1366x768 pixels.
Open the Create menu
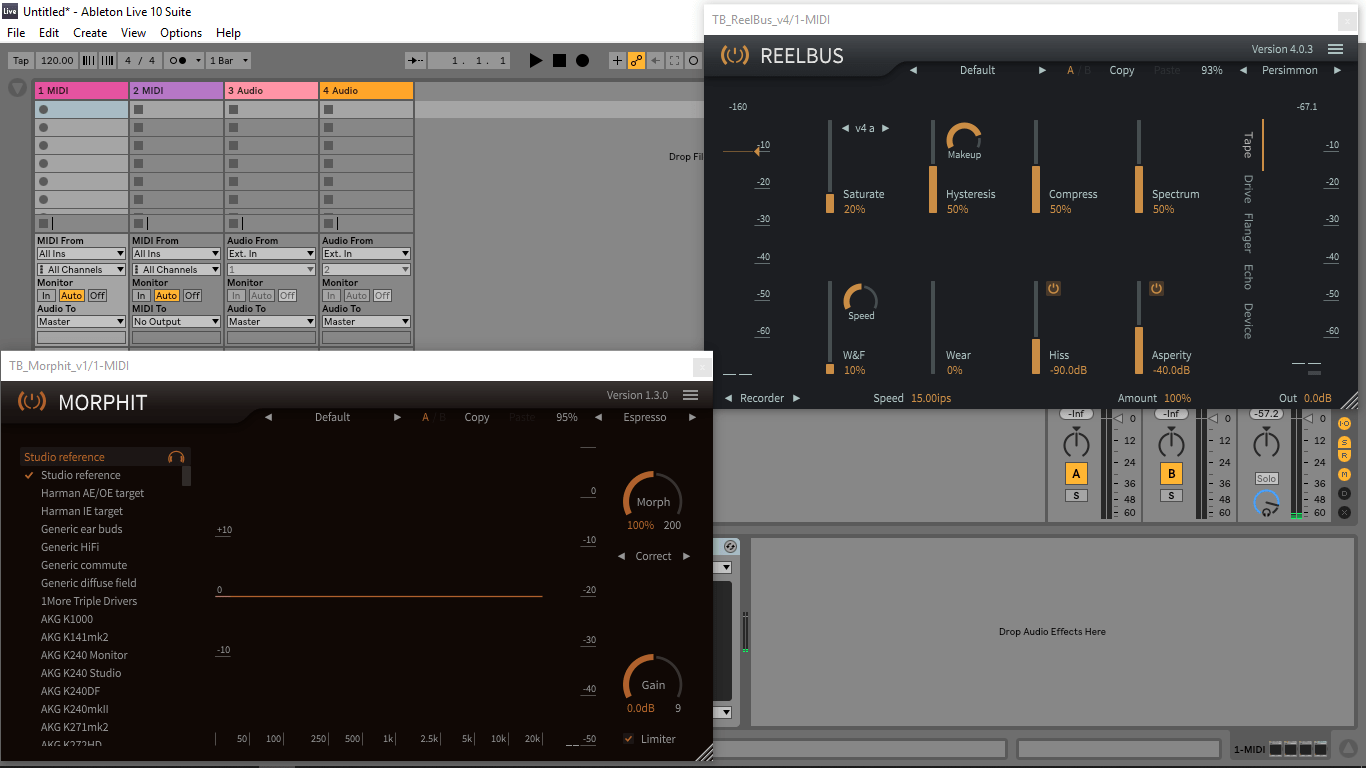(x=90, y=33)
